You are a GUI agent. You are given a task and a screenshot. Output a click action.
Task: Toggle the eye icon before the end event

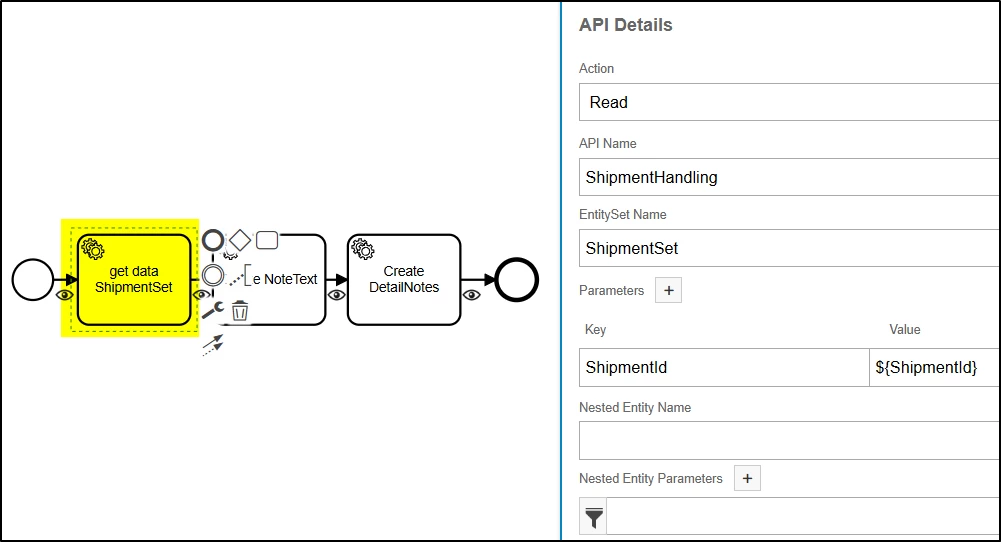click(472, 295)
